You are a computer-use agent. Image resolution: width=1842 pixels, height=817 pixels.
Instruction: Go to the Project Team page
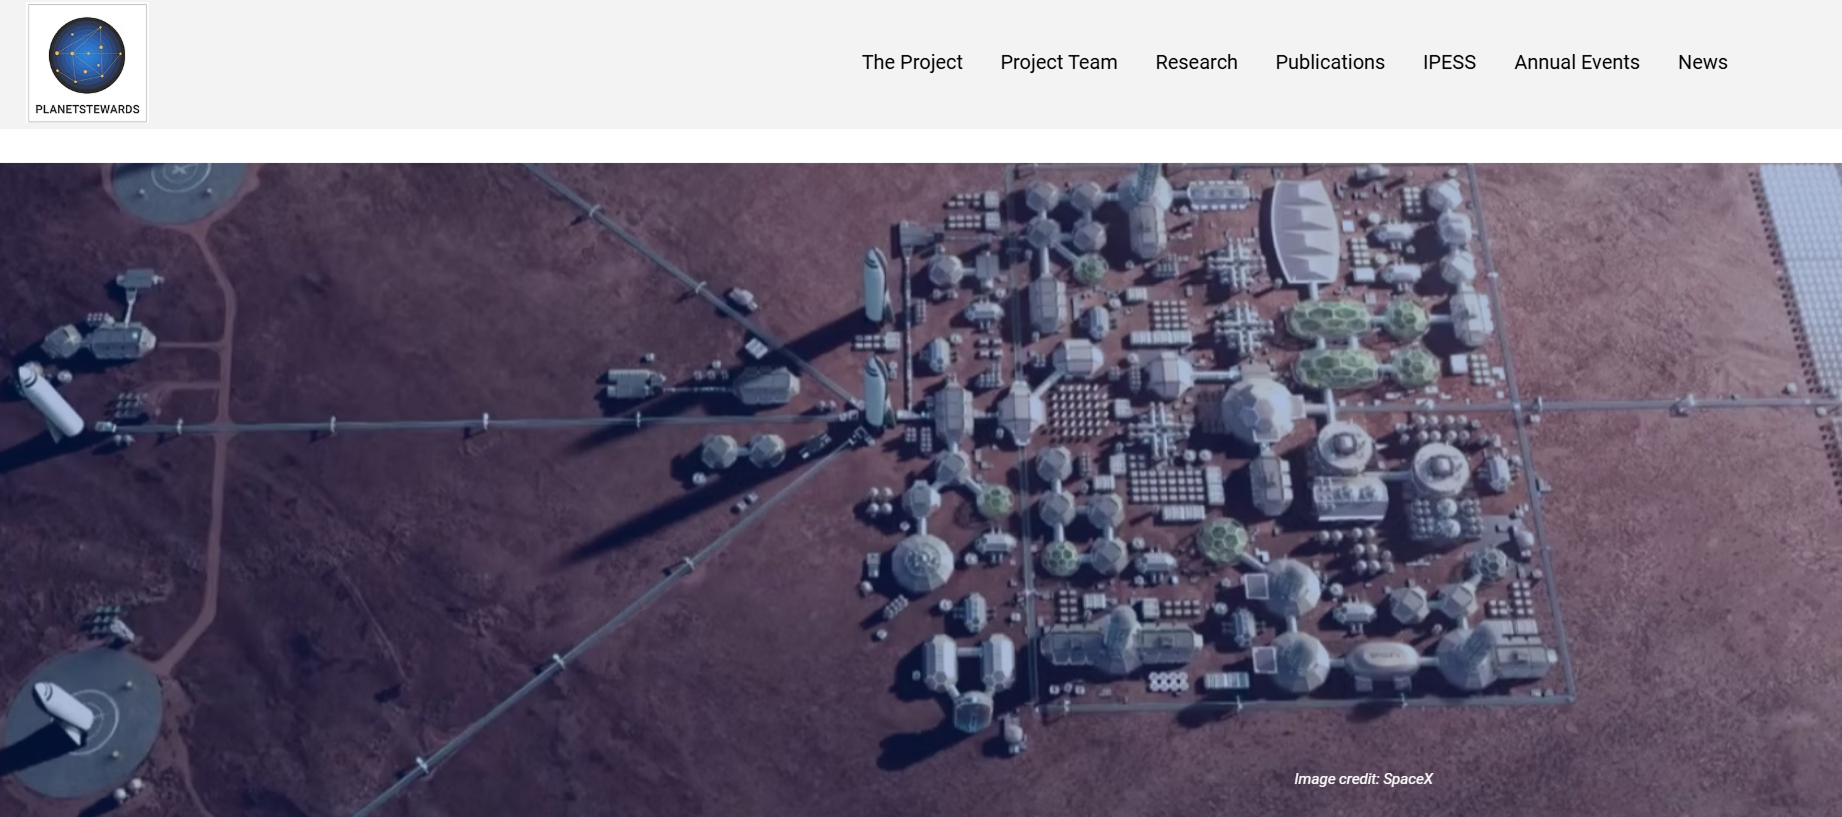tap(1059, 62)
